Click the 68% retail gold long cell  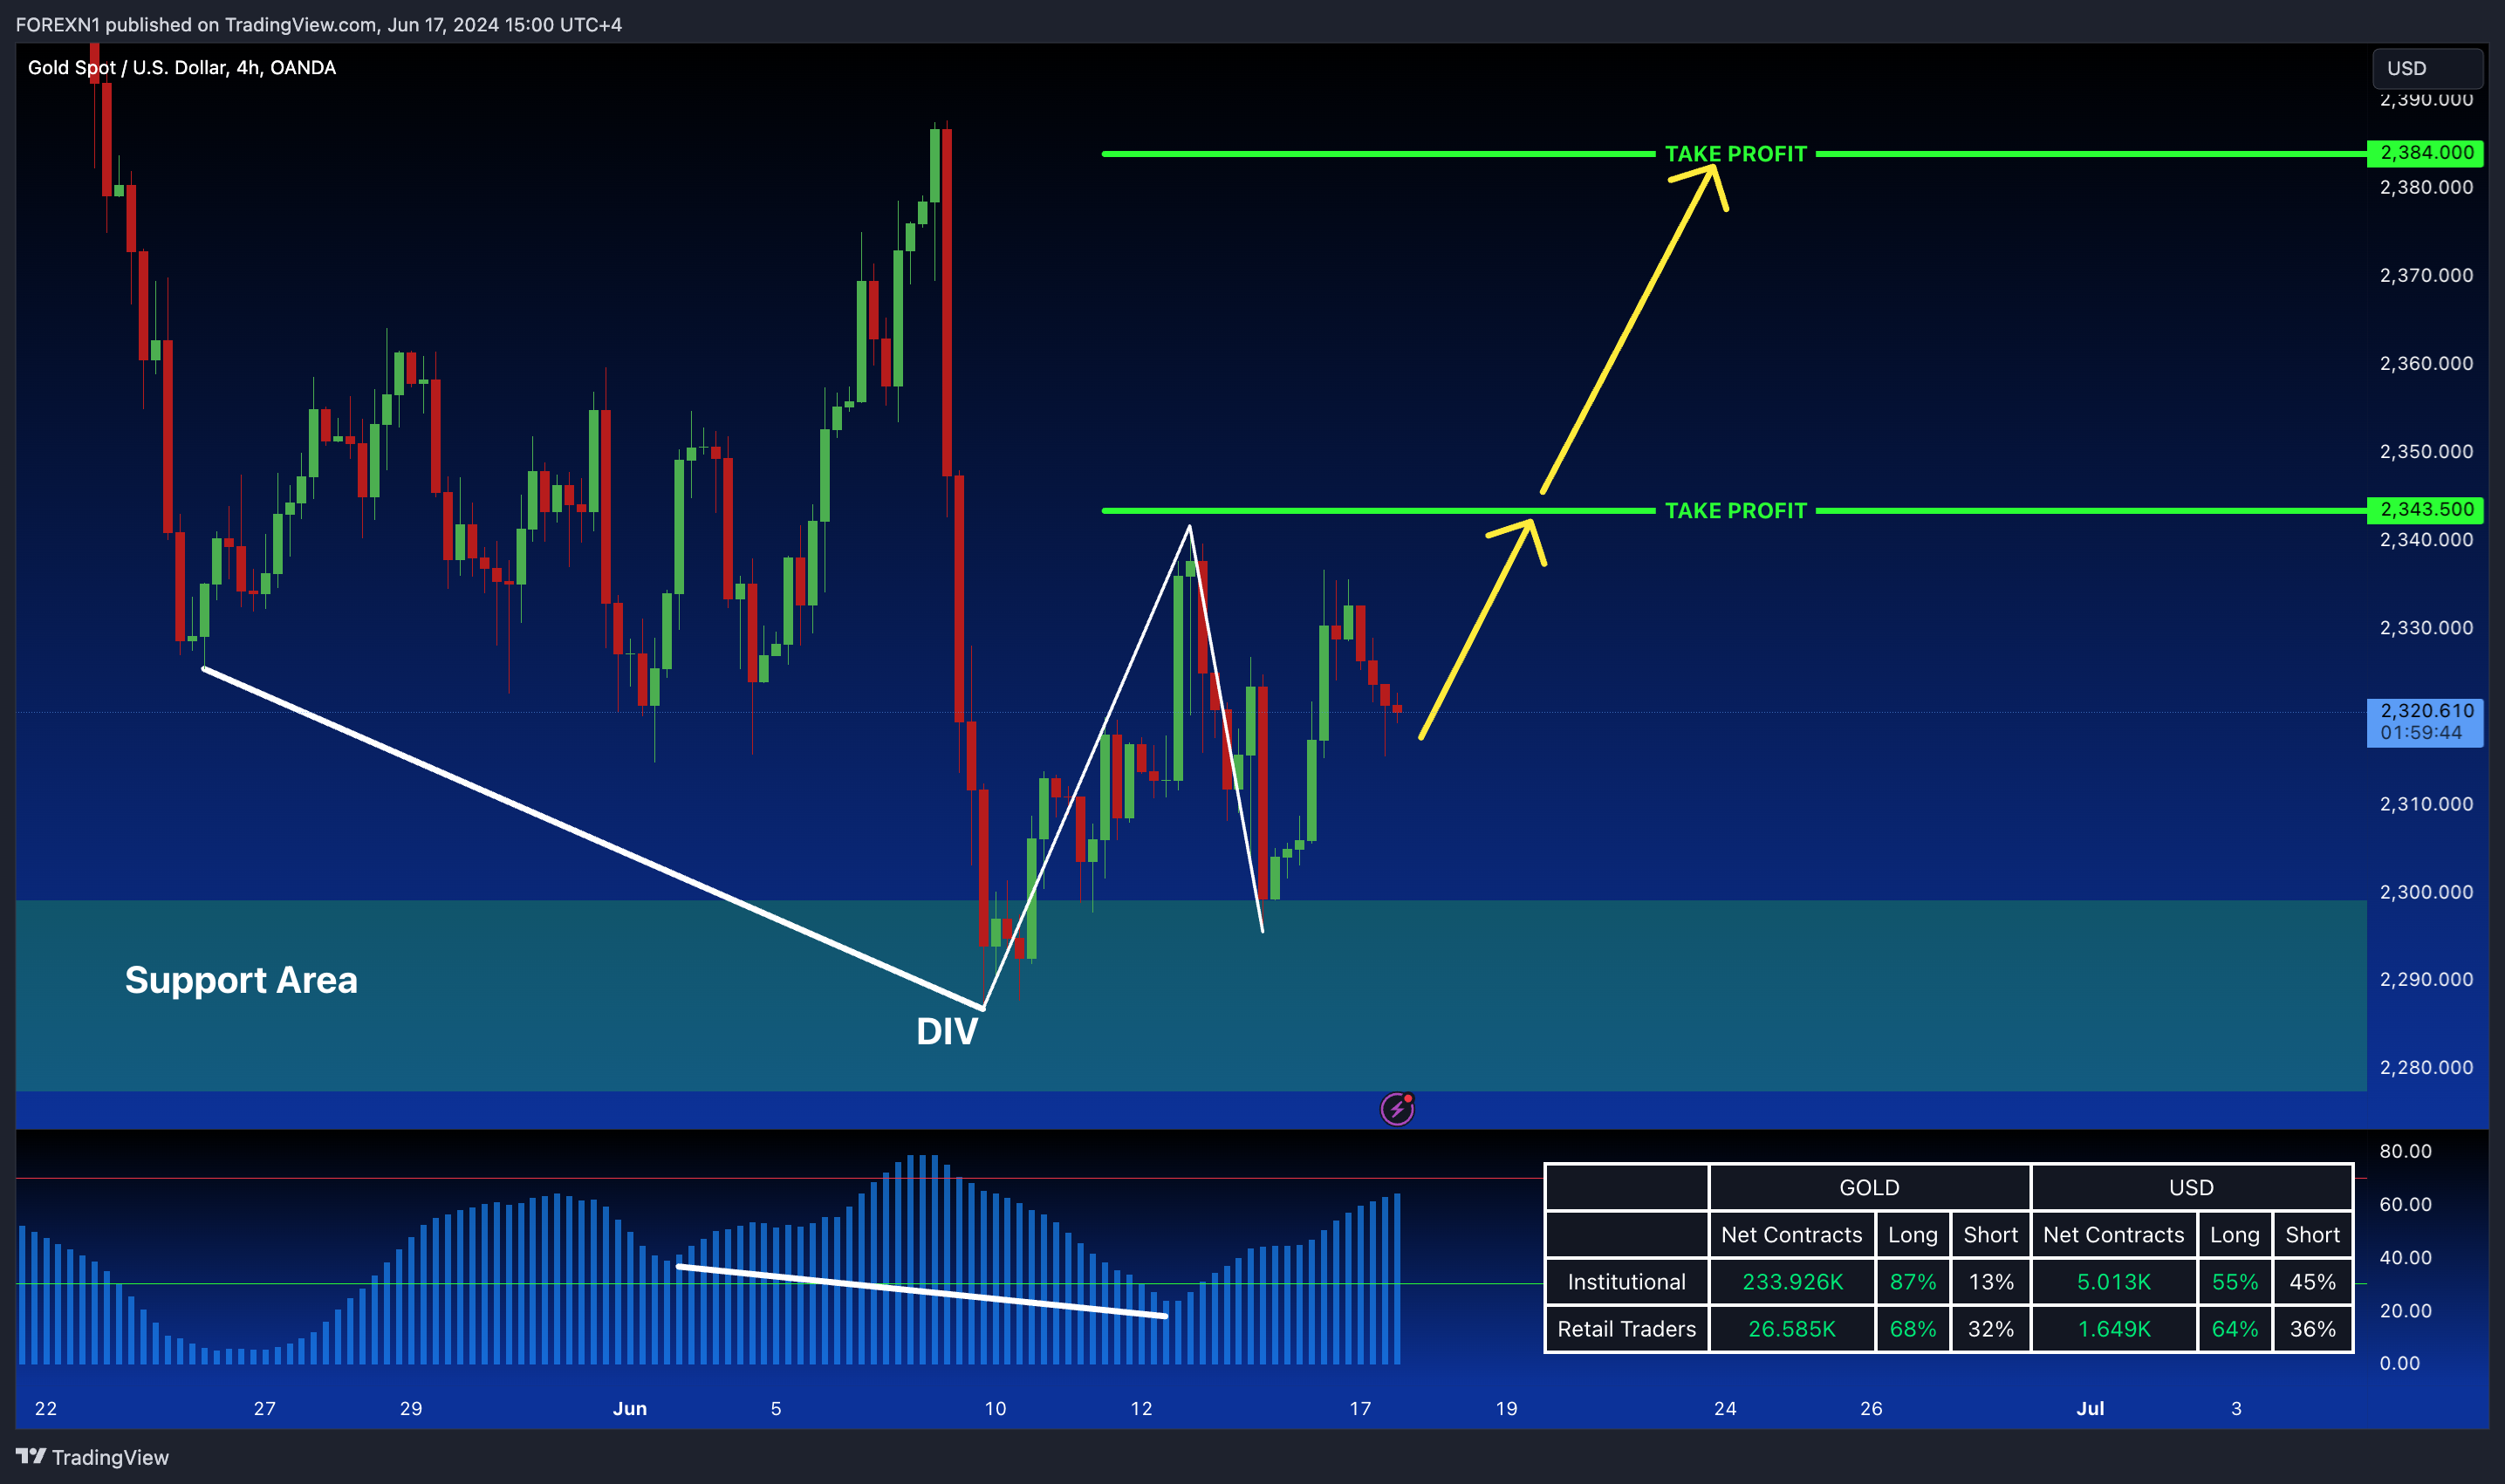(1913, 1329)
